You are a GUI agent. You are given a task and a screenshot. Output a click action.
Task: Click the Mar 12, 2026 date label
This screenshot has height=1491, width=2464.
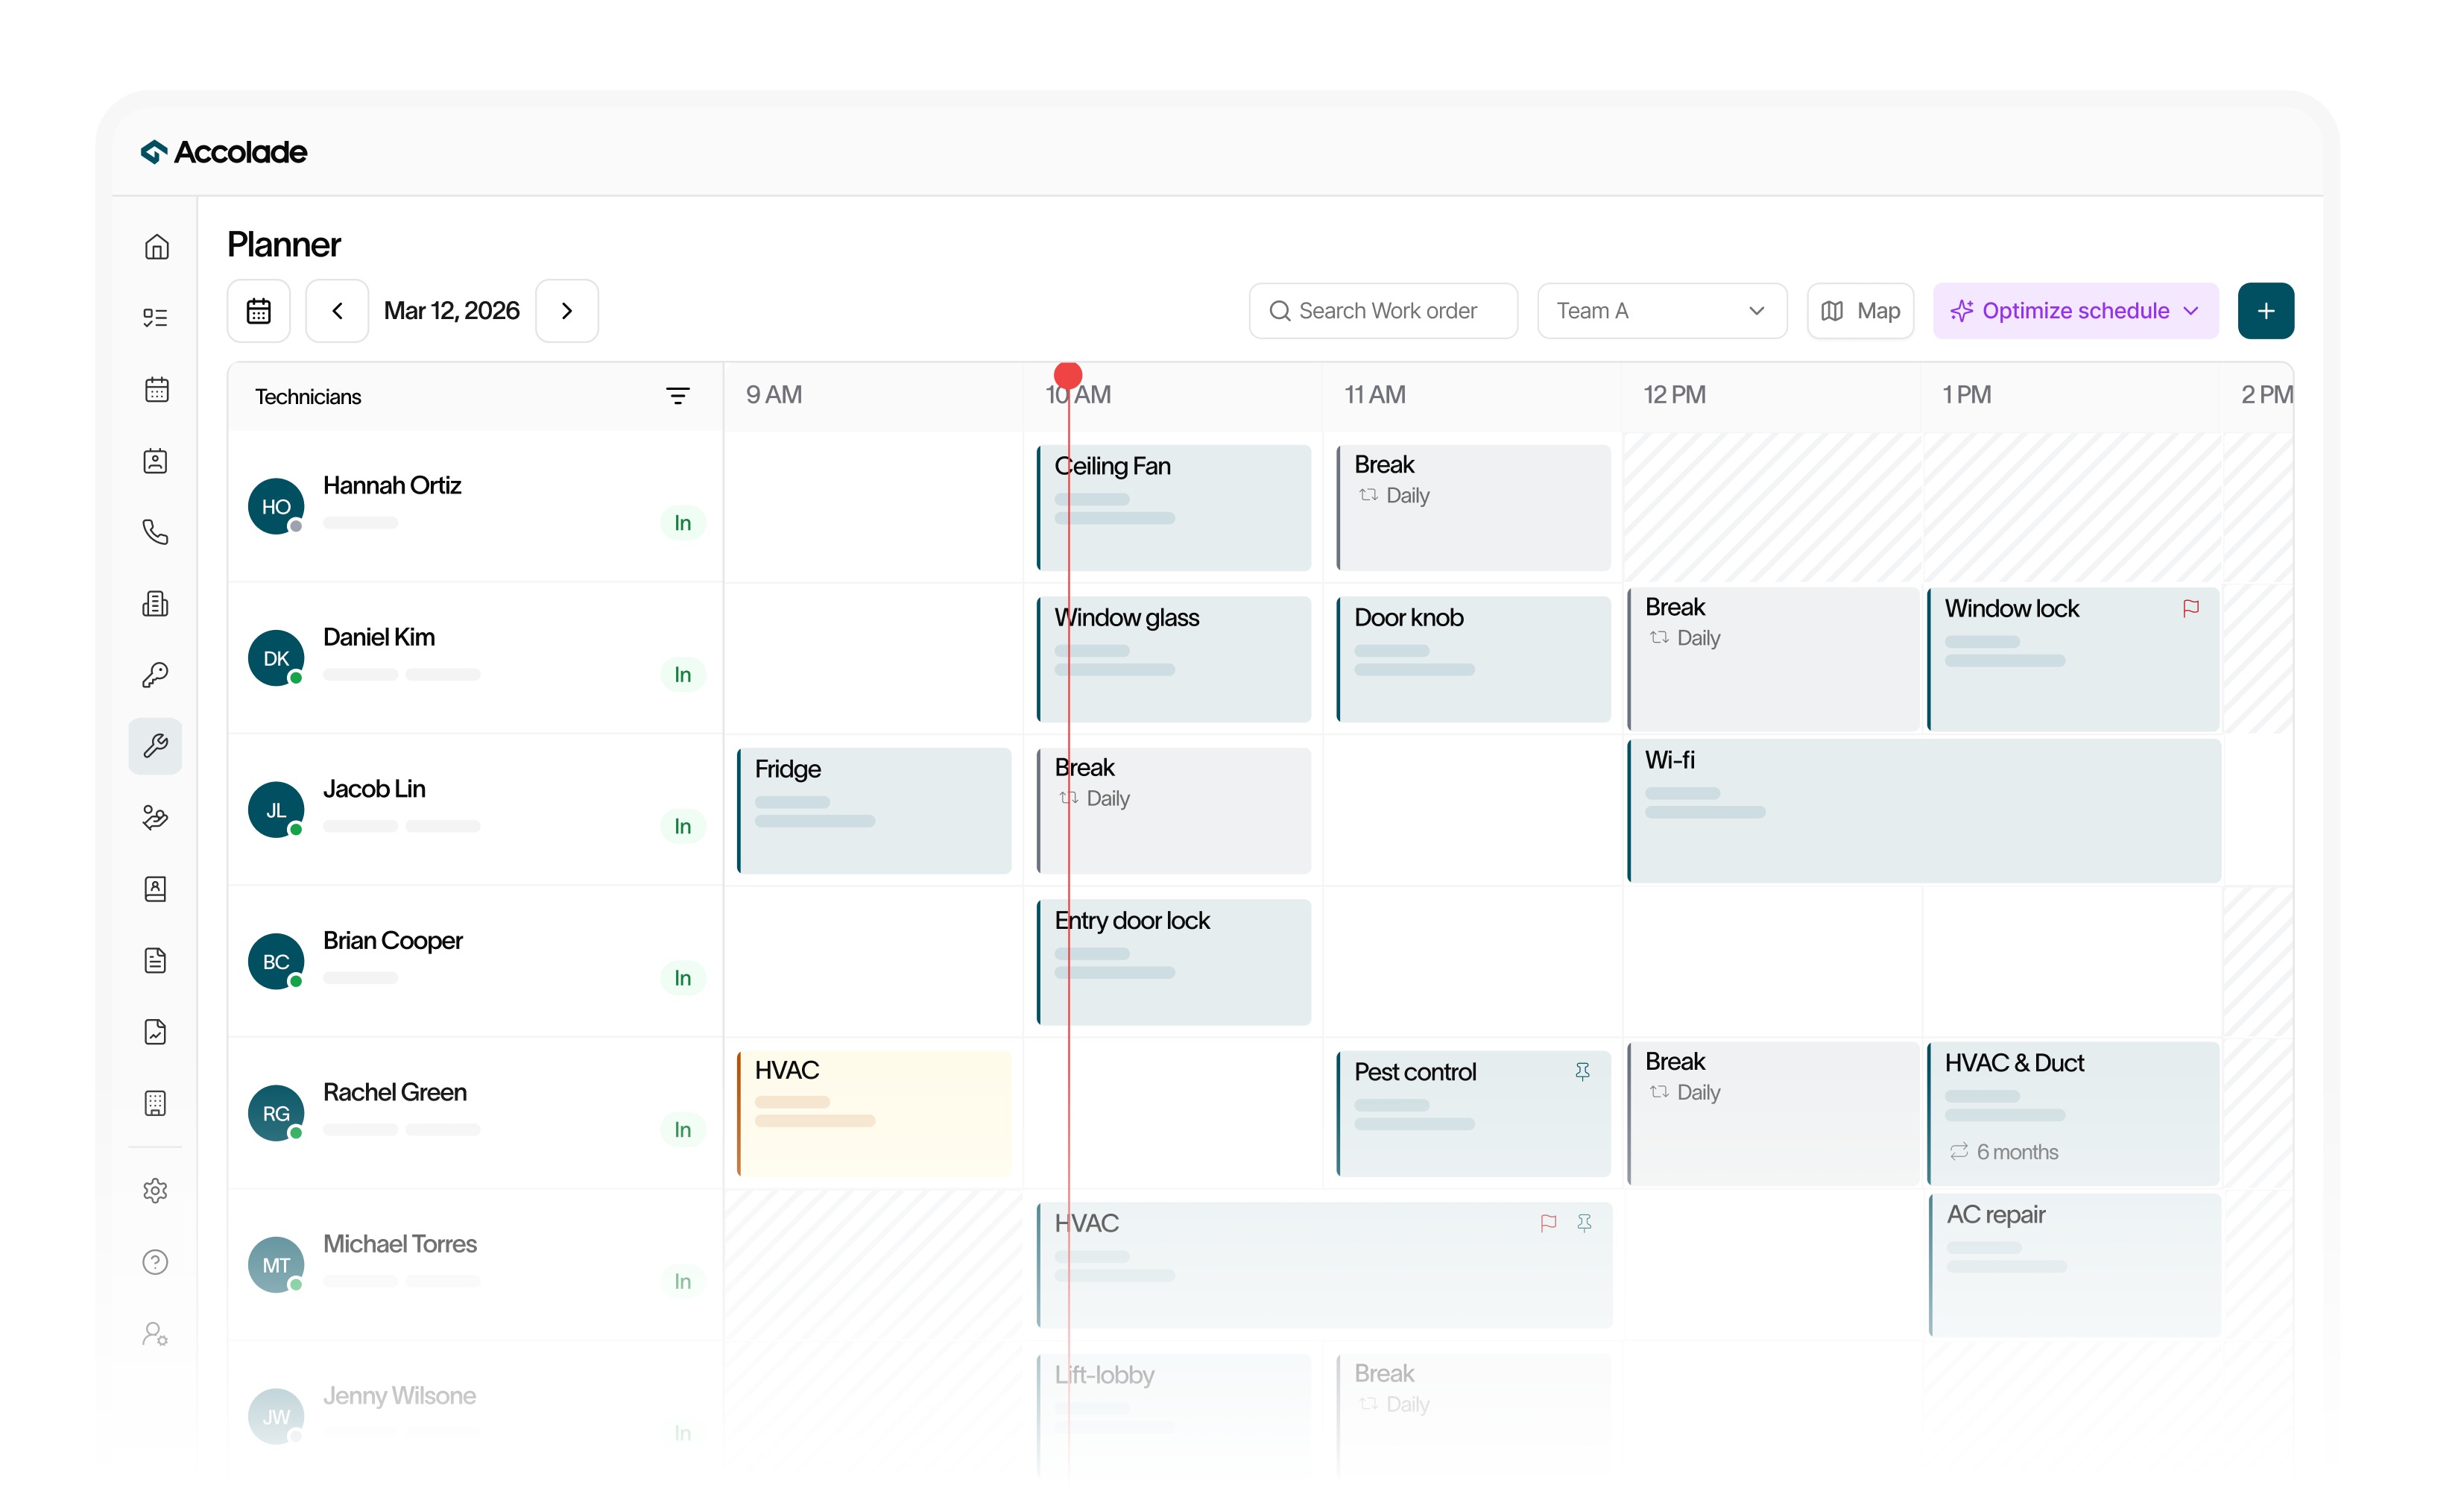pos(452,311)
